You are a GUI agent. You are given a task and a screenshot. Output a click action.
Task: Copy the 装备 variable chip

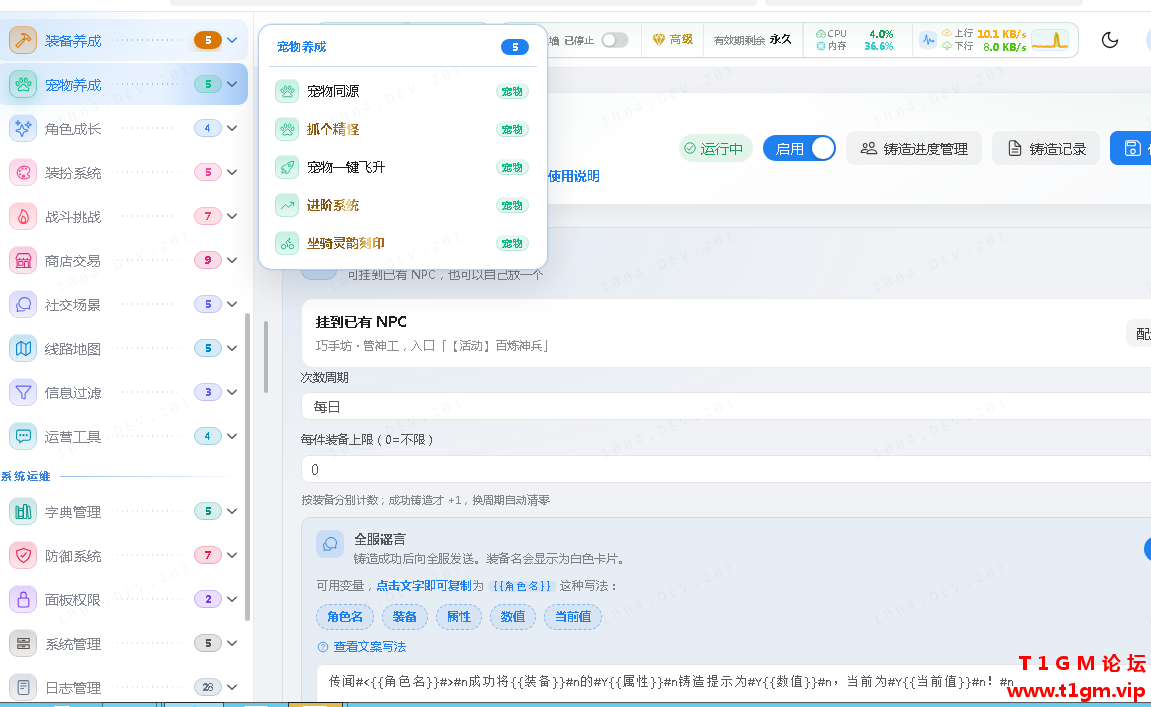(404, 617)
